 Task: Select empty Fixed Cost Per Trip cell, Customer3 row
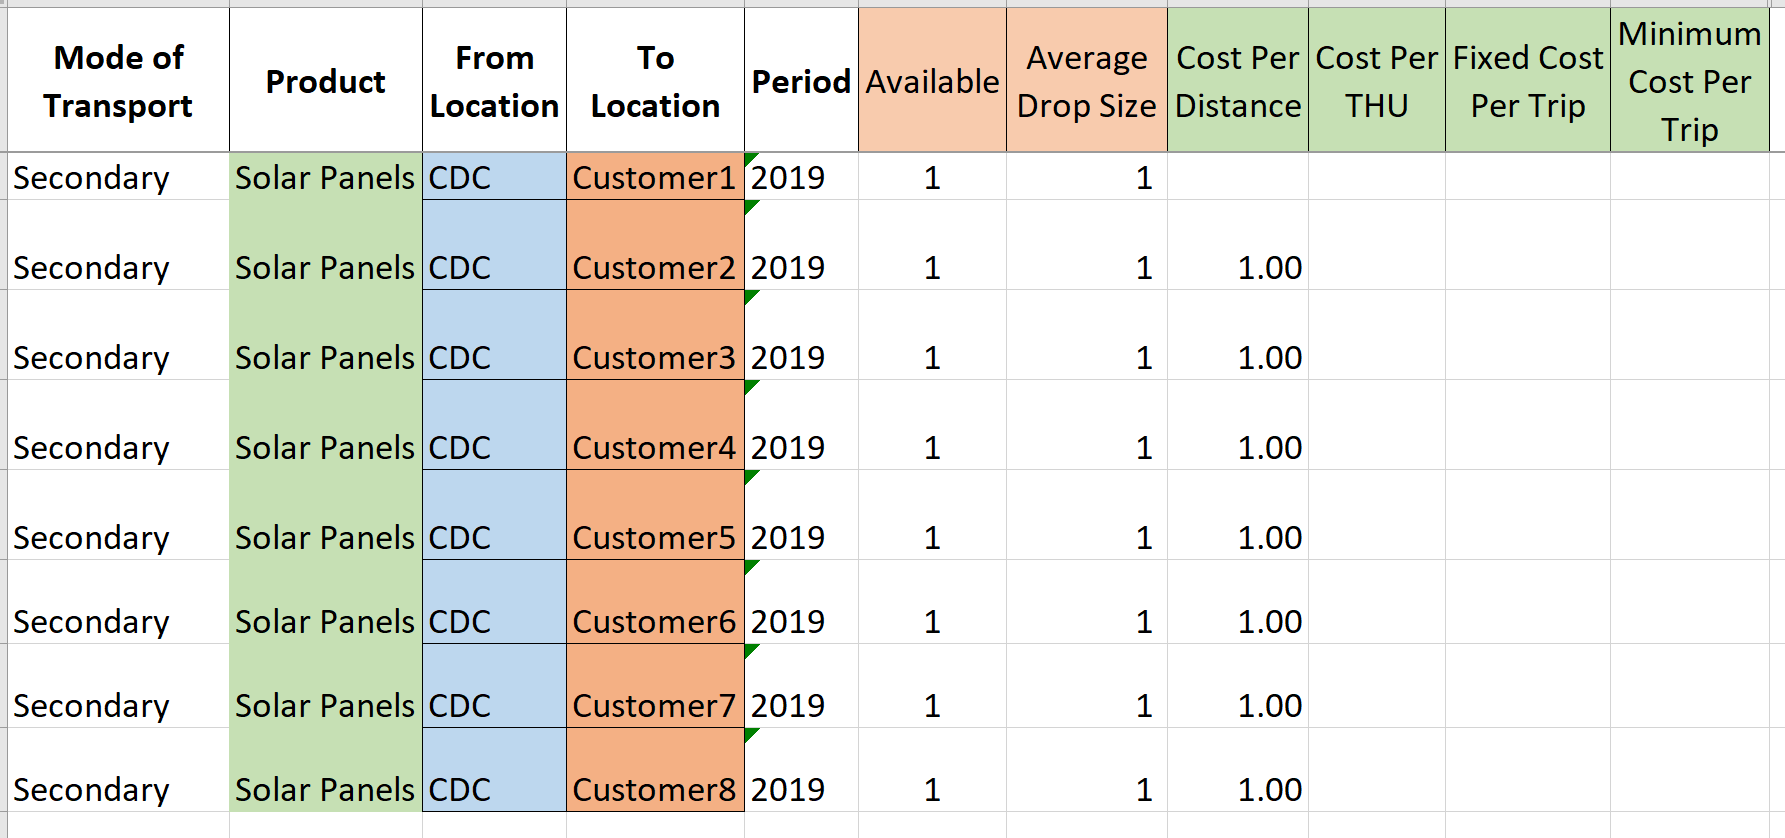pyautogui.click(x=1528, y=335)
